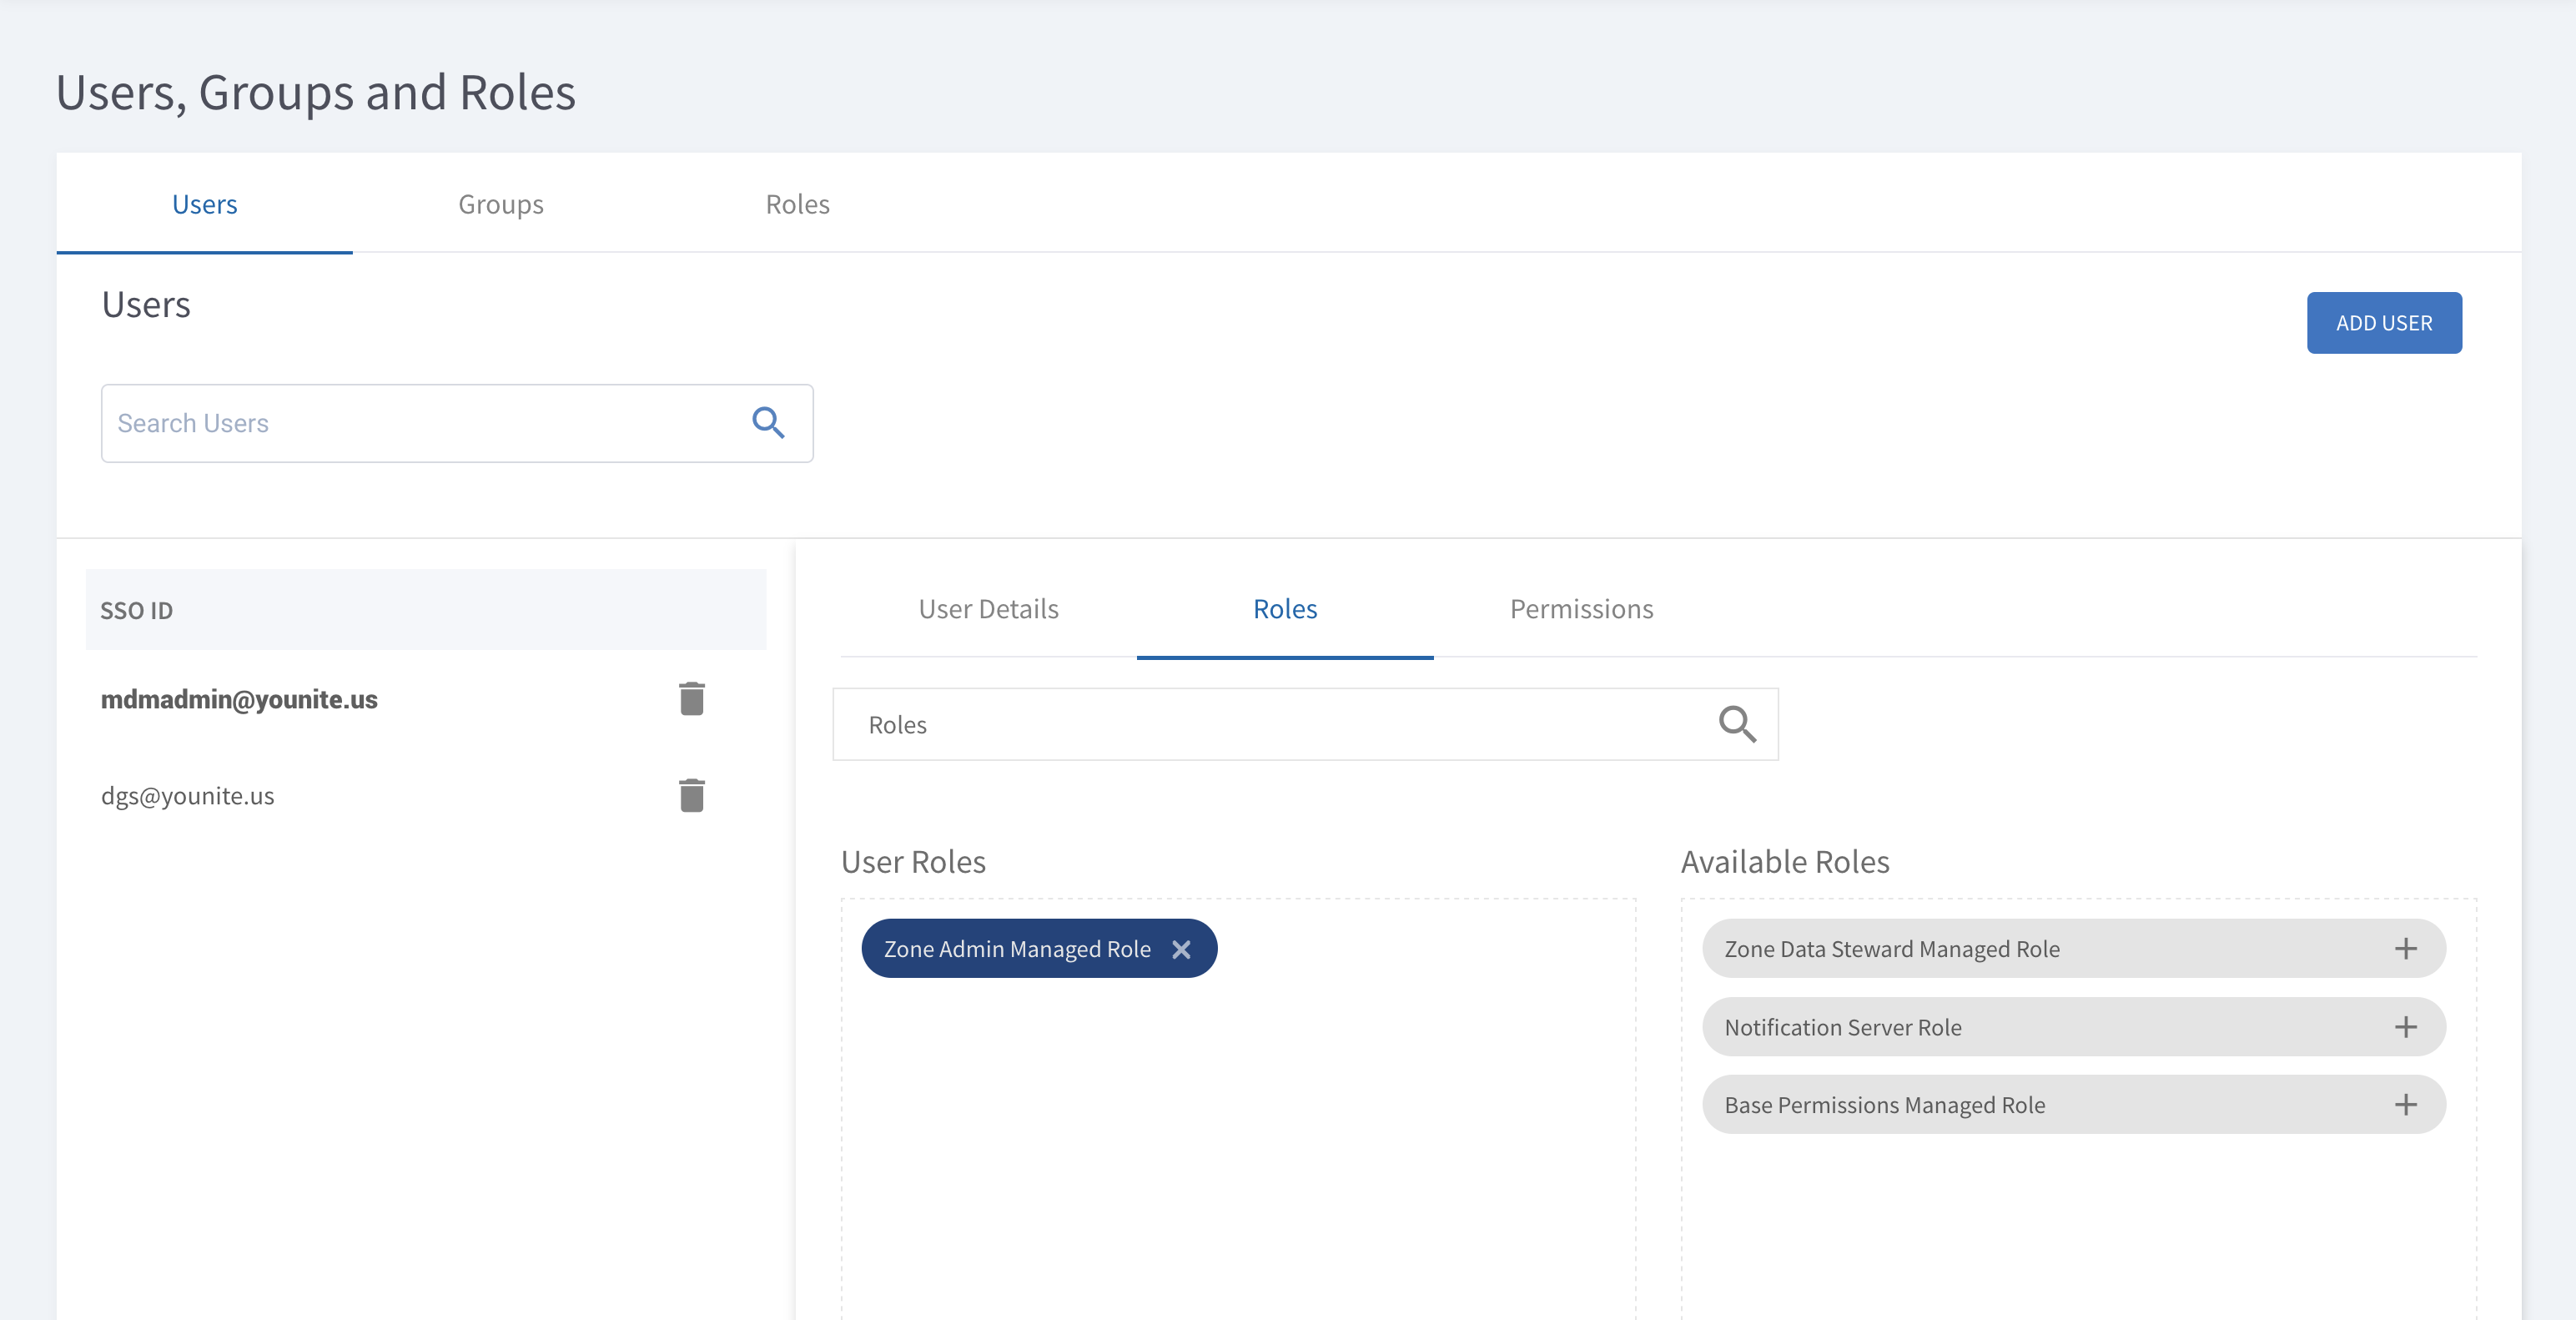Click the Available Roles heading
The image size is (2576, 1320).
(1785, 861)
